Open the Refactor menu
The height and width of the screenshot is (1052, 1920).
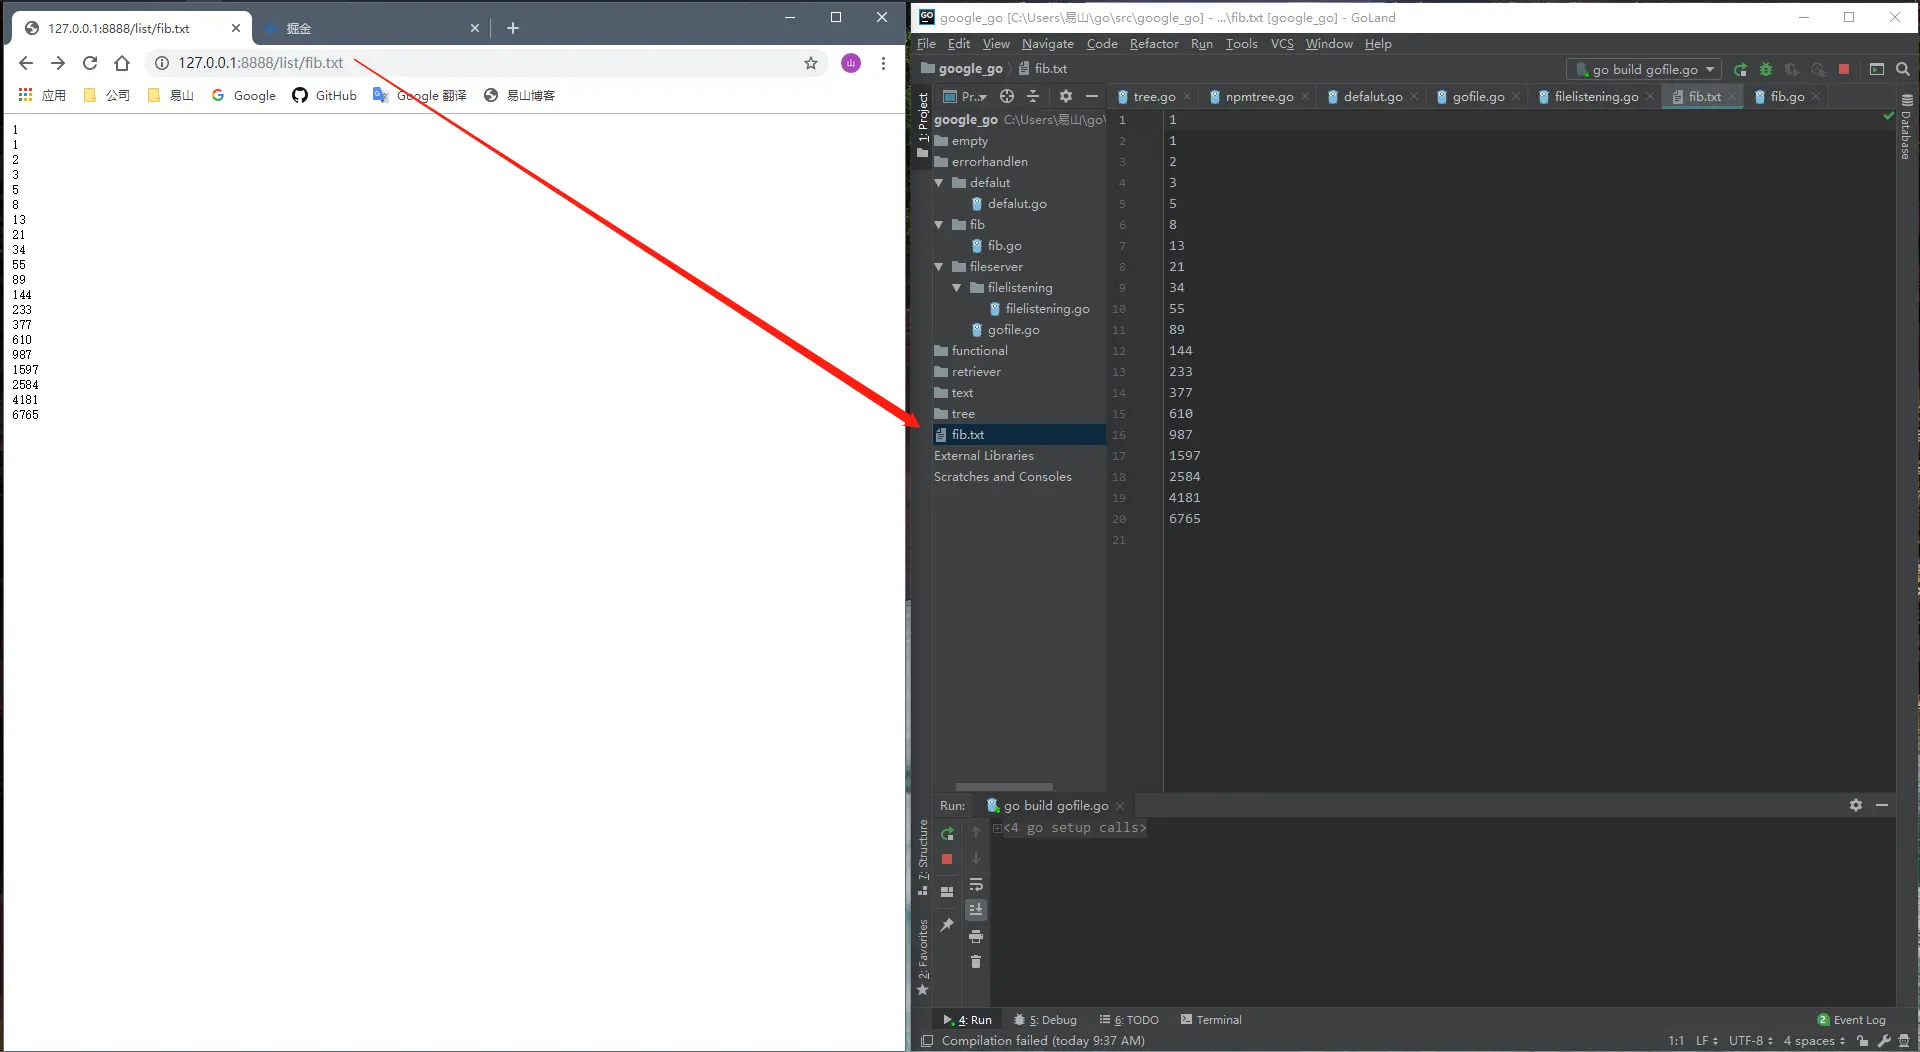click(1154, 44)
